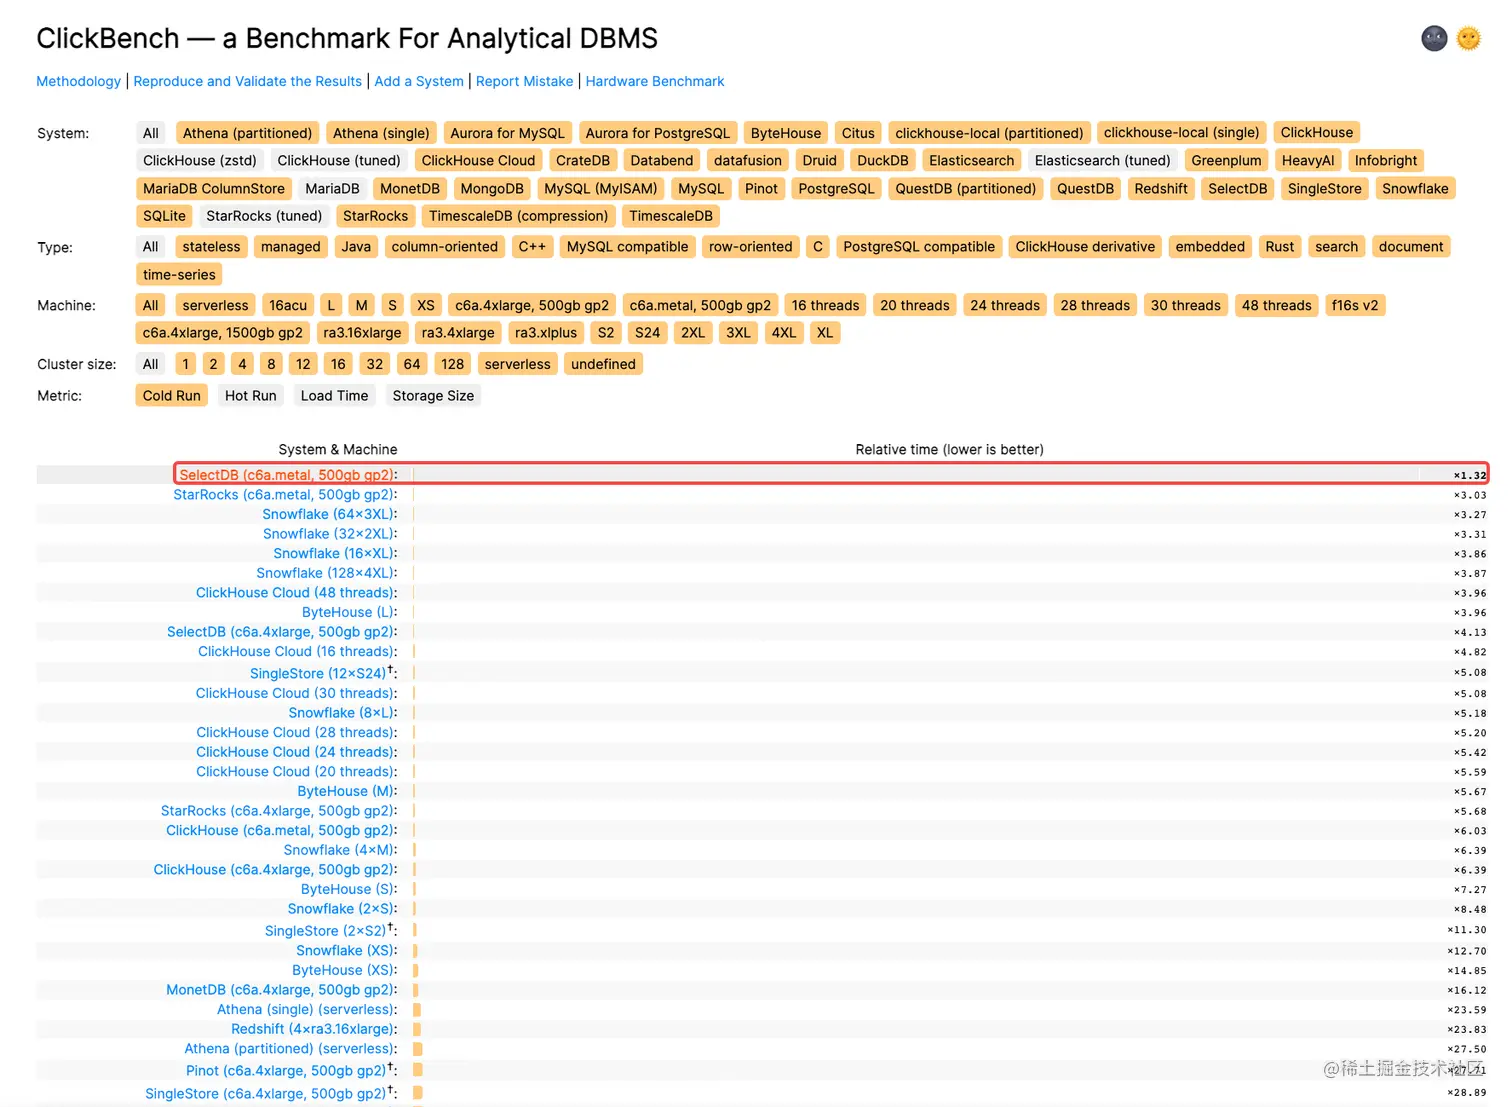The height and width of the screenshot is (1107, 1512).
Task: Click the Athena (partitioned) result bar
Action: click(418, 1049)
